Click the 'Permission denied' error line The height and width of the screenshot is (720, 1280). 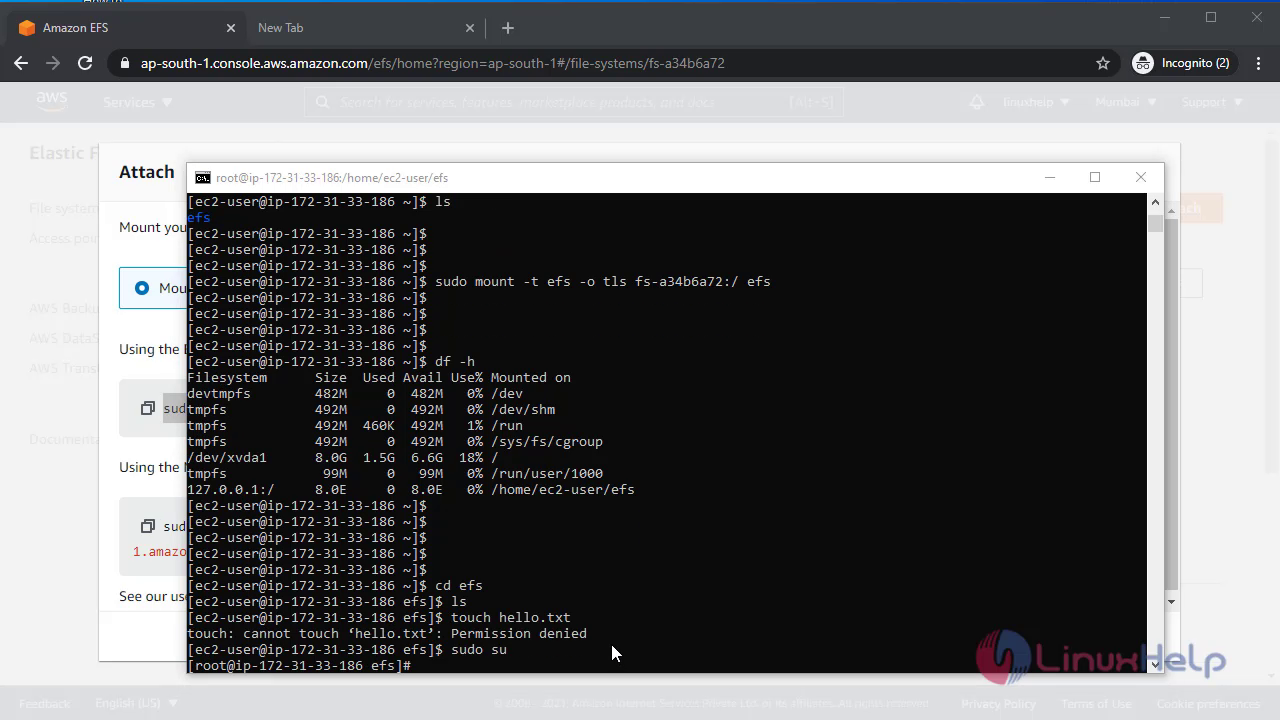[x=387, y=634]
